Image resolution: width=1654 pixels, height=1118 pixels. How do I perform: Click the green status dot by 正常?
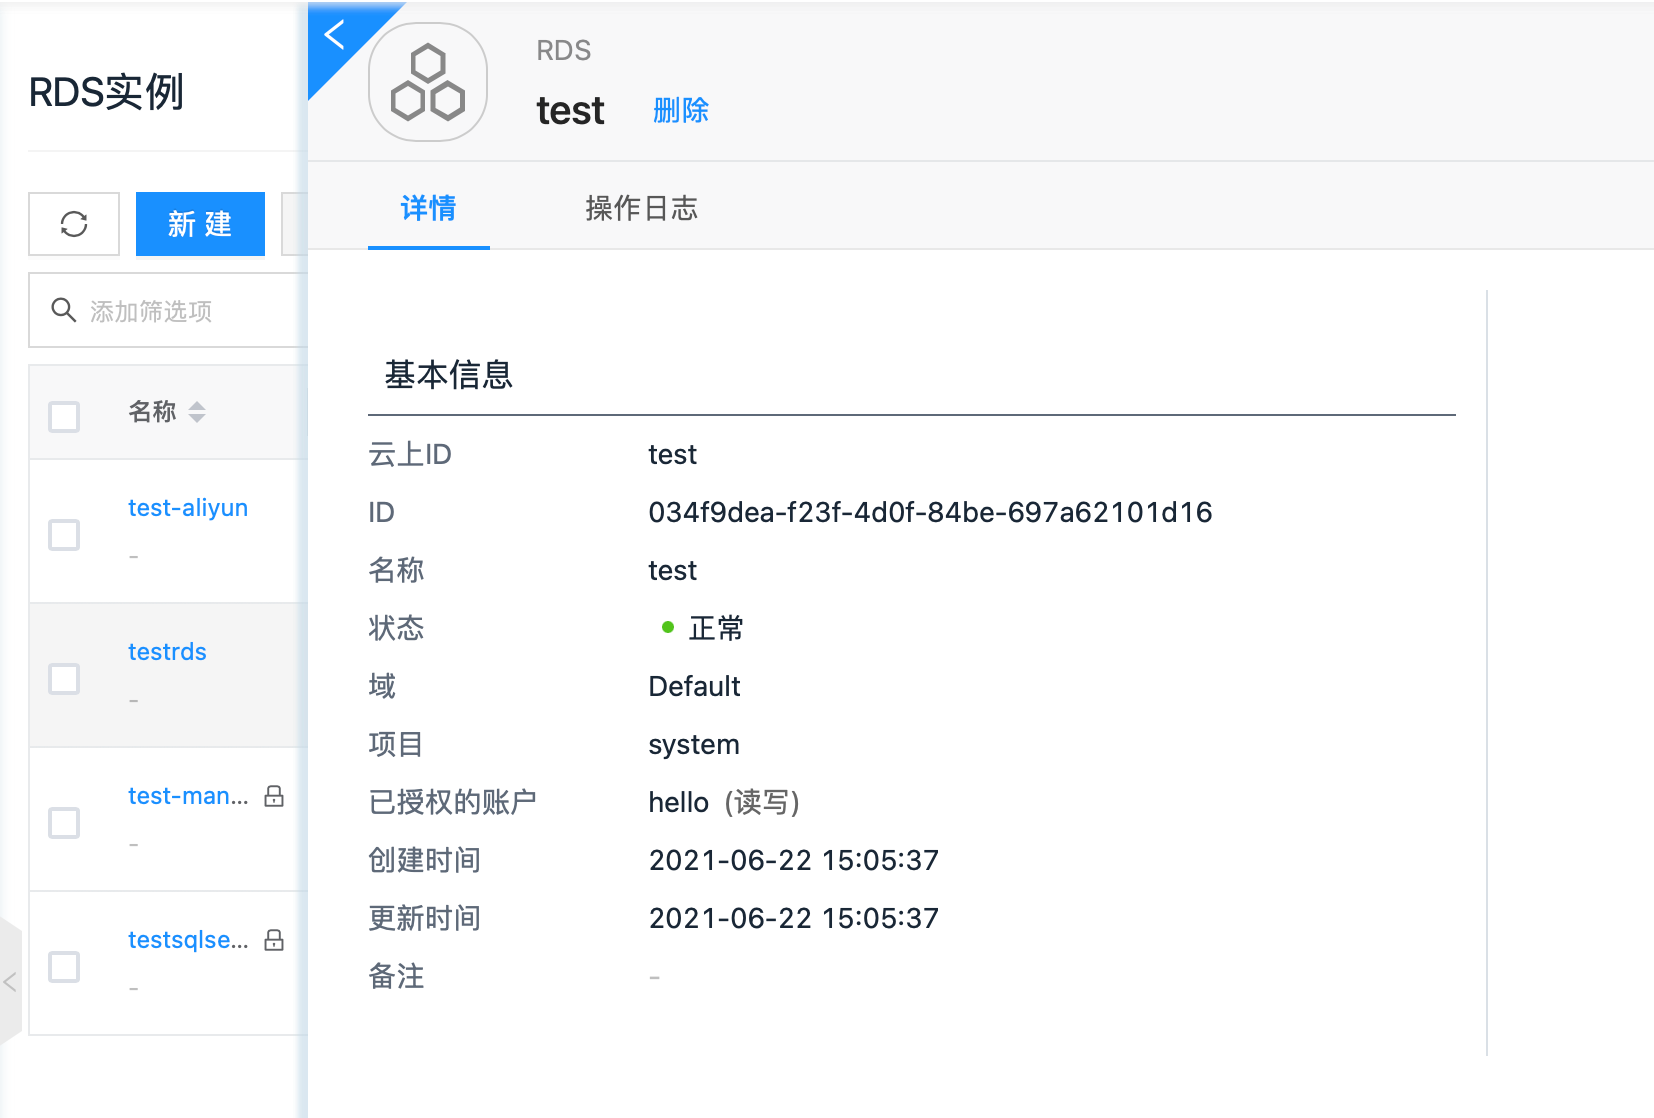coord(668,628)
